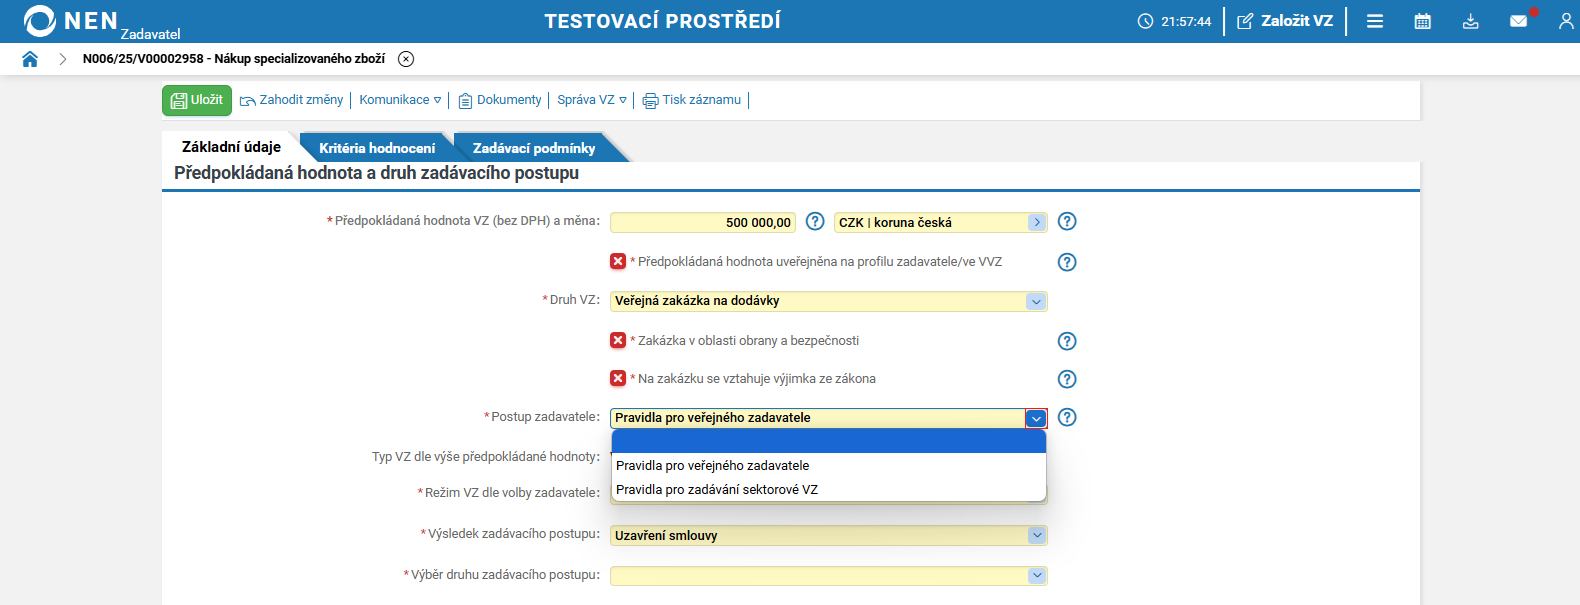Switch to Kritéria hodnocení tab
Screen dimensions: 1580x605
377,148
